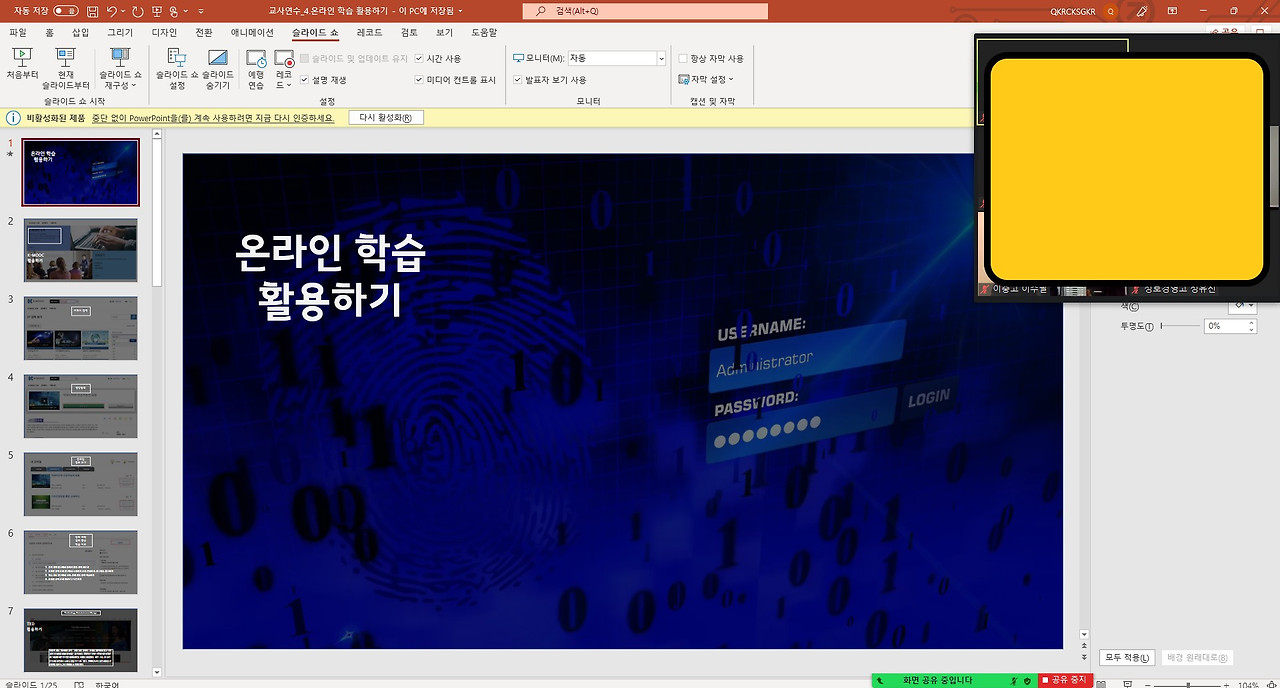Click the PowerPoint re-authentication notice link
1280x688 pixels.
pyautogui.click(x=213, y=117)
